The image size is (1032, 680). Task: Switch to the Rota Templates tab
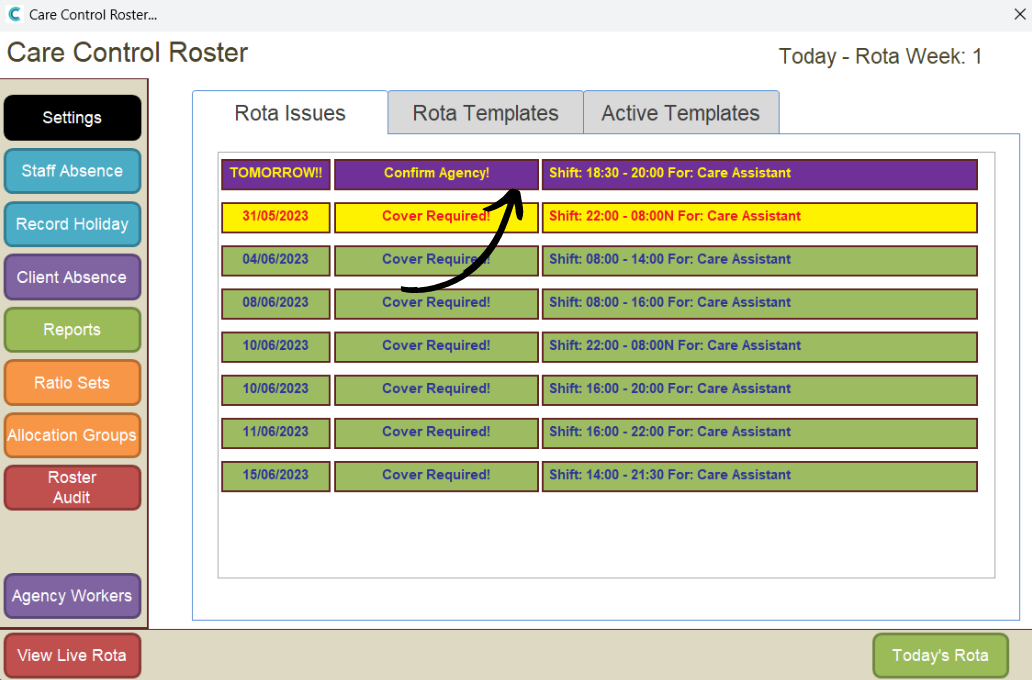tap(486, 113)
